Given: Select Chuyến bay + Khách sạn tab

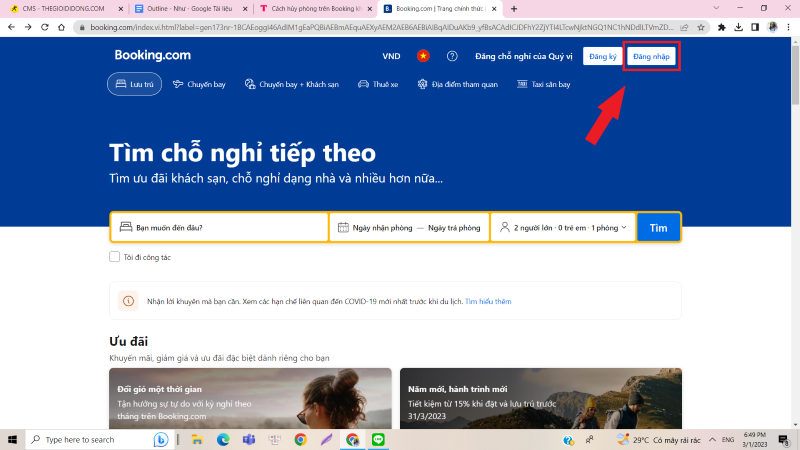Looking at the screenshot, I should [292, 84].
